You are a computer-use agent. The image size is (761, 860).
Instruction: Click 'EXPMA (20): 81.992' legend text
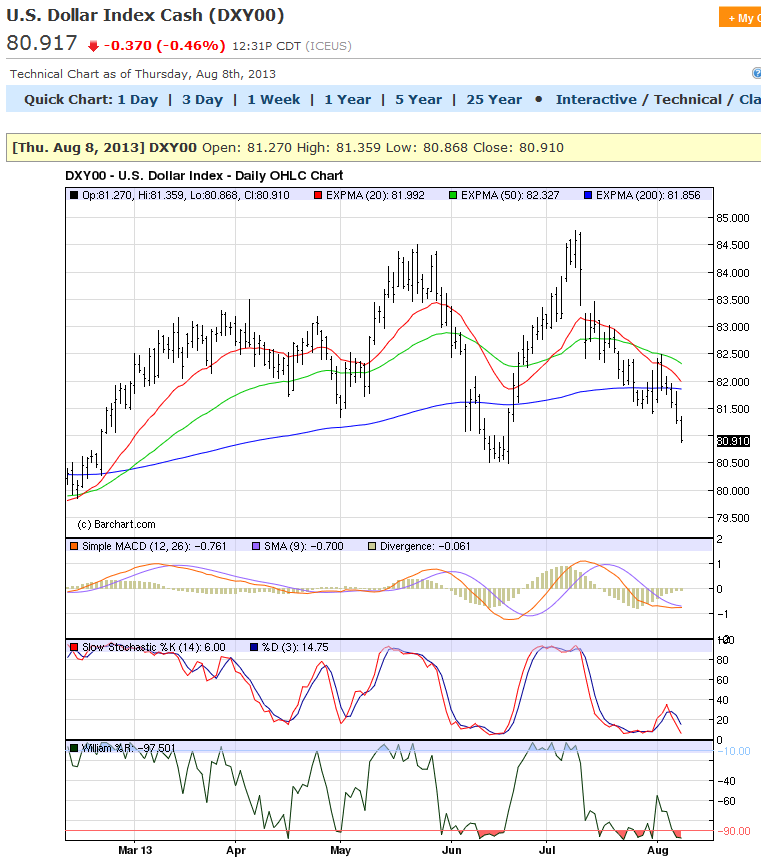pos(375,195)
